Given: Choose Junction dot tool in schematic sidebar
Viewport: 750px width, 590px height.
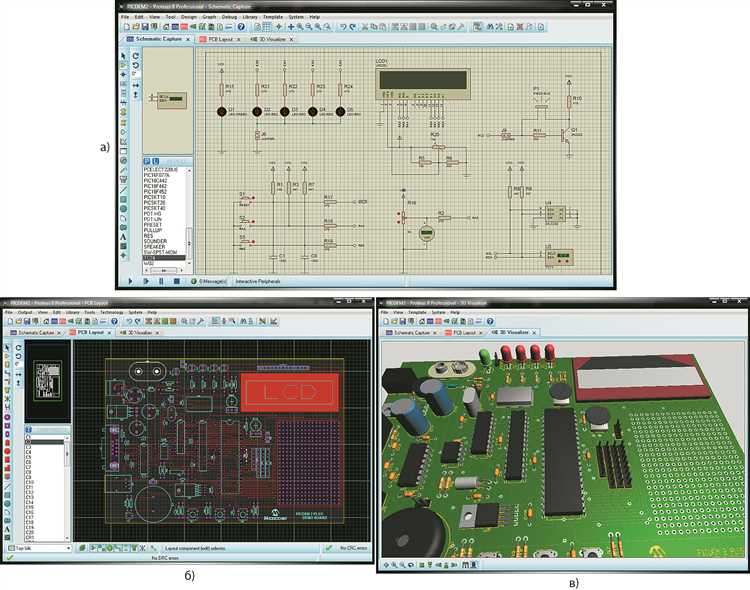Looking at the screenshot, I should [x=123, y=75].
